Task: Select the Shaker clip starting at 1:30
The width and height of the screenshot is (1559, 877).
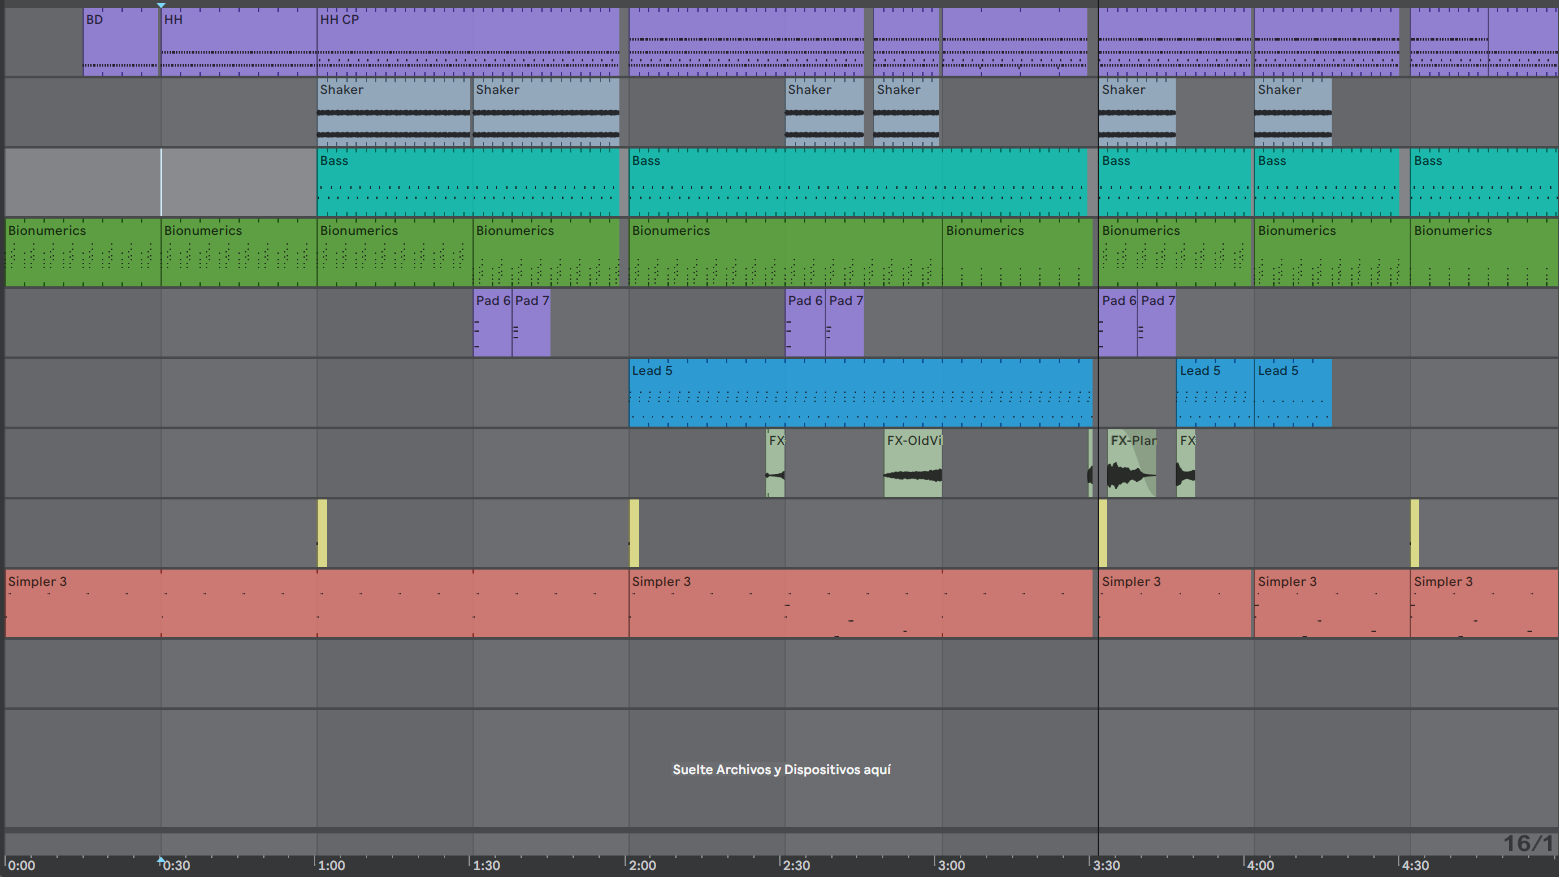Action: [546, 113]
